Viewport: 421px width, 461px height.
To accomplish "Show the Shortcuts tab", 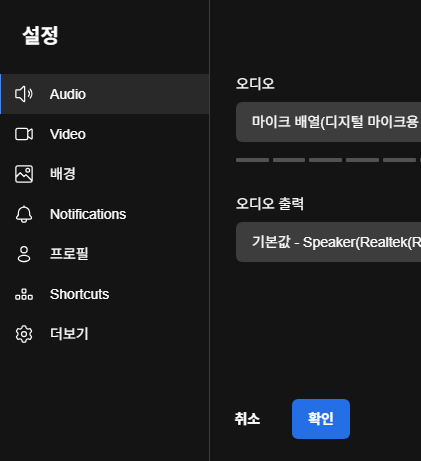I will (x=105, y=294).
